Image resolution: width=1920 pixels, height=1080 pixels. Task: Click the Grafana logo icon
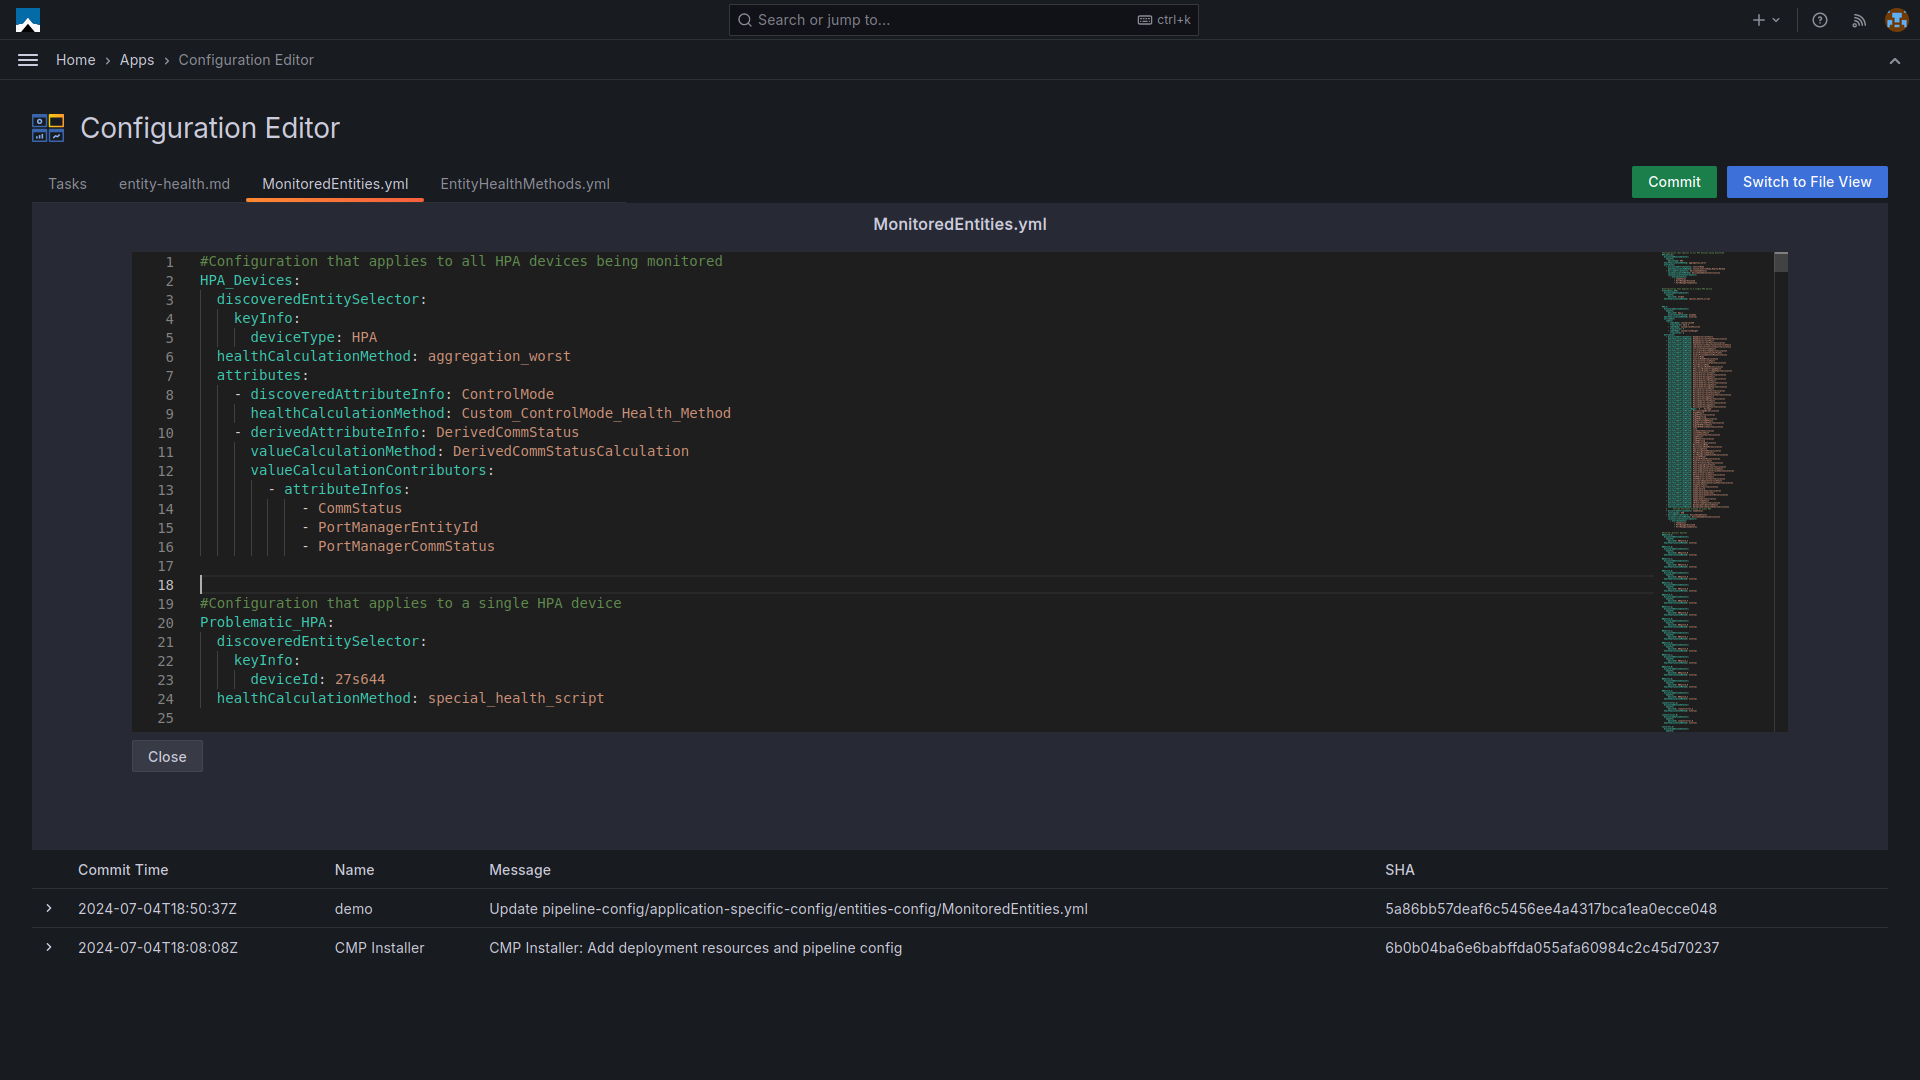[28, 20]
